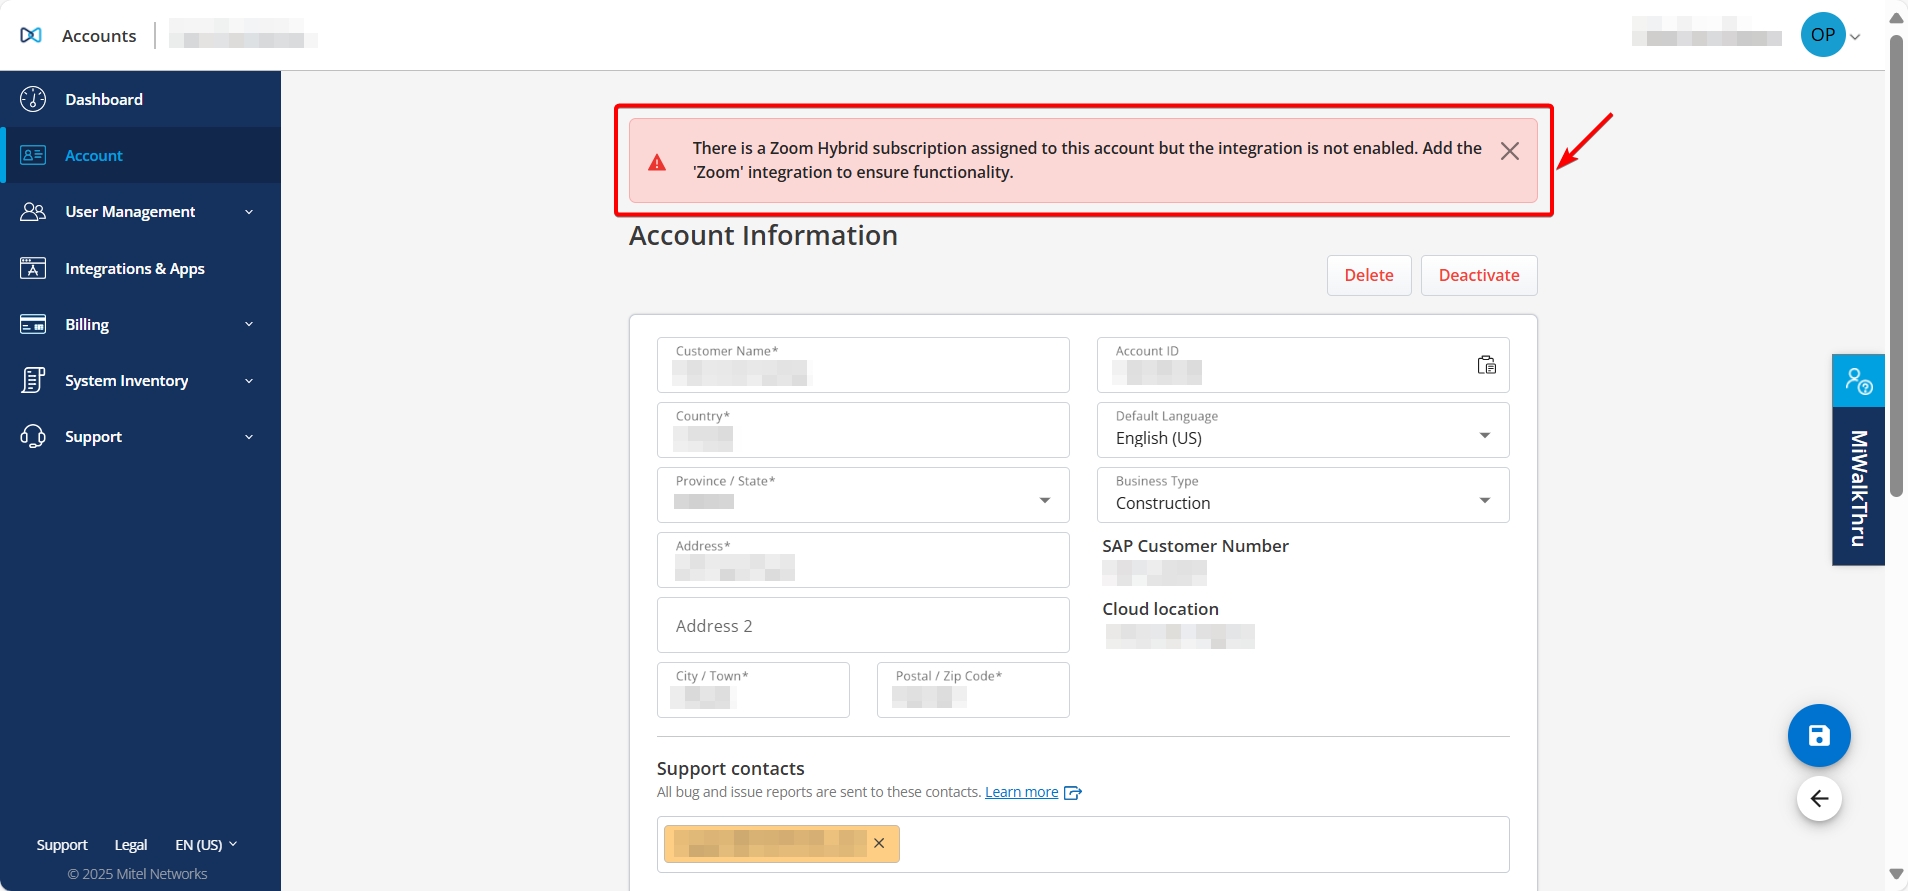This screenshot has height=891, width=1908.
Task: Click the Address field
Action: tap(863, 560)
